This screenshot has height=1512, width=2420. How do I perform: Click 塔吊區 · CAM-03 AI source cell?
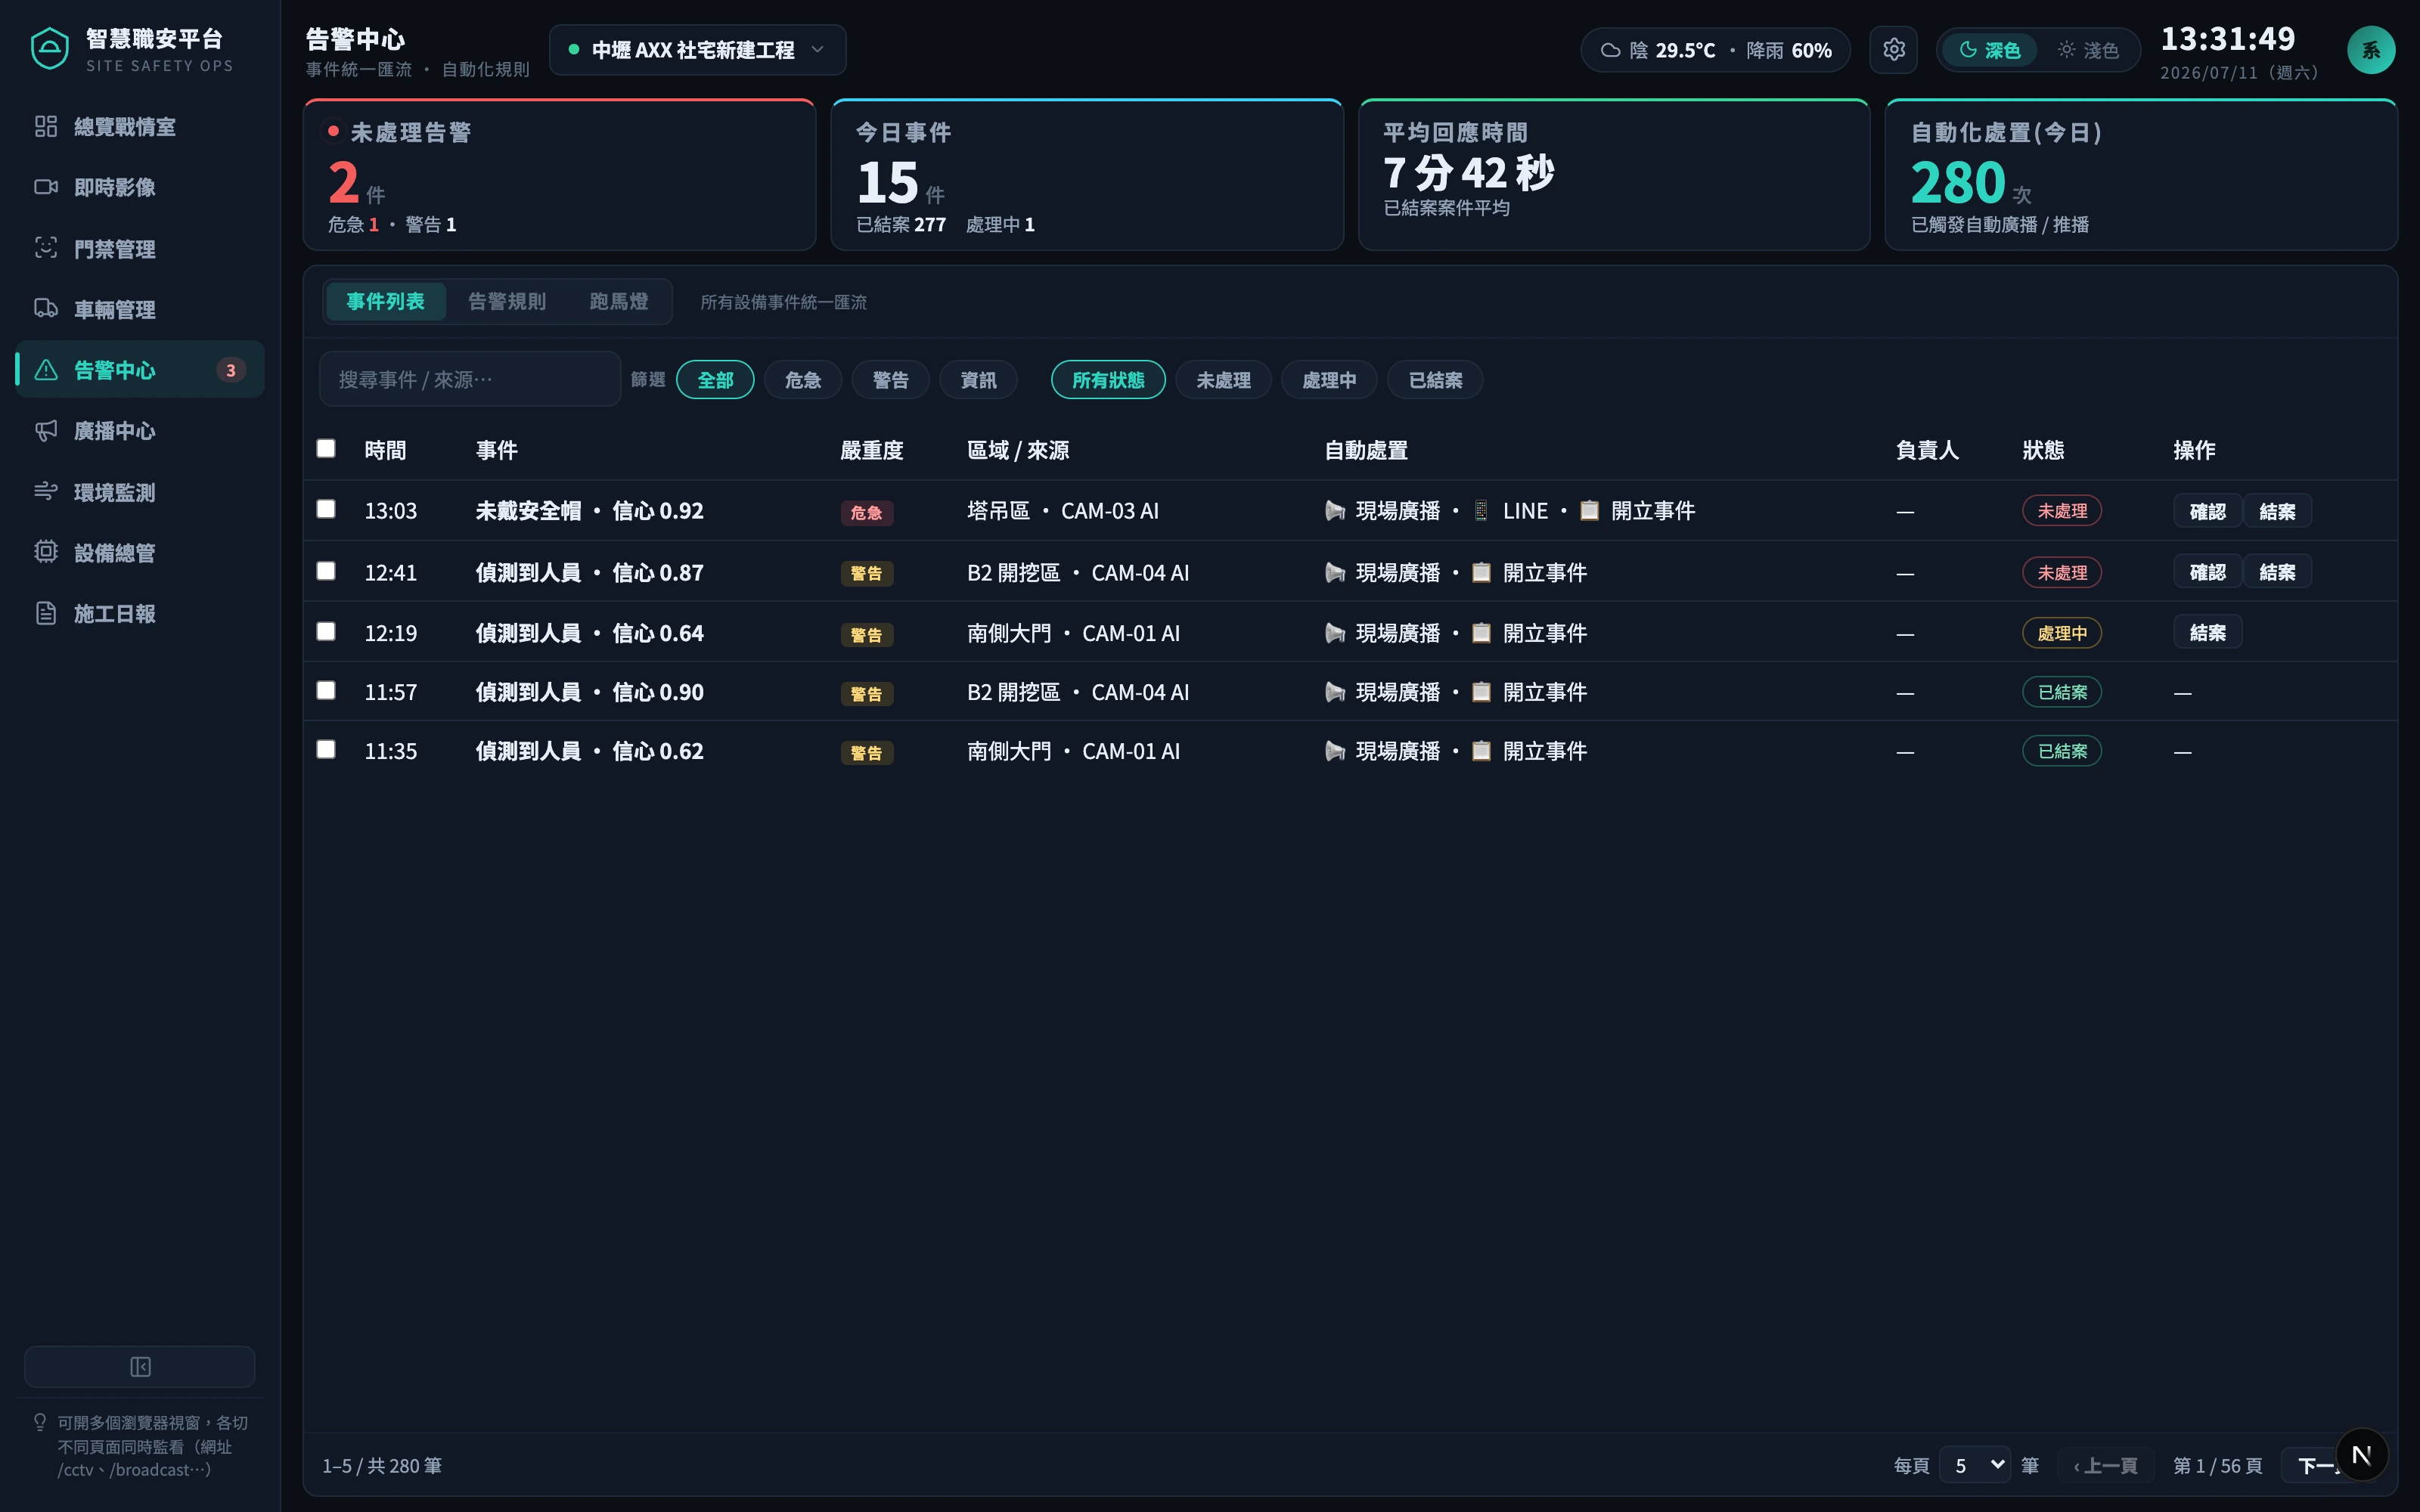(1062, 511)
